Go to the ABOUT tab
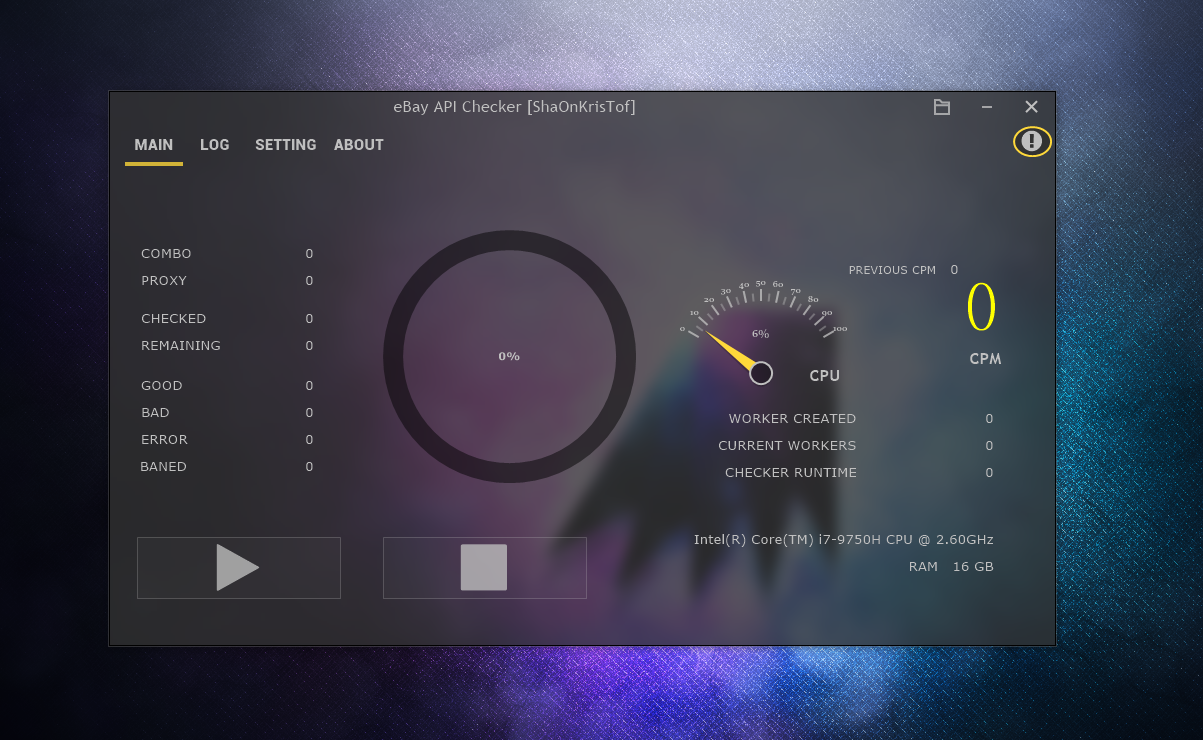The image size is (1203, 740). point(359,145)
